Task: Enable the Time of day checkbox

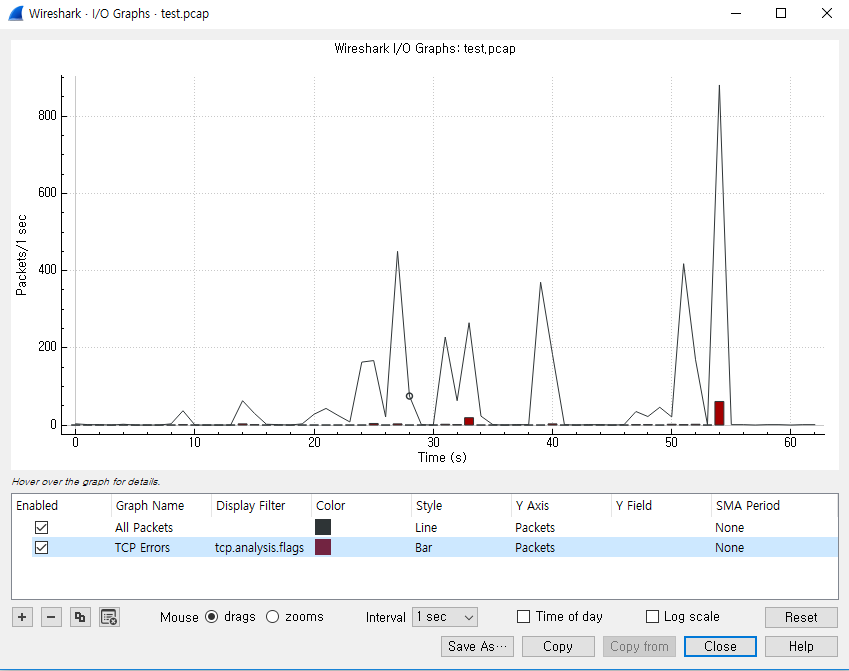Action: click(523, 617)
